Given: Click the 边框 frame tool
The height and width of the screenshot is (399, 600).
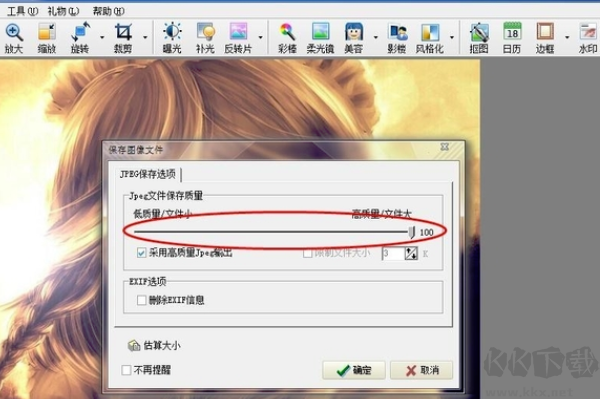Looking at the screenshot, I should (x=545, y=37).
